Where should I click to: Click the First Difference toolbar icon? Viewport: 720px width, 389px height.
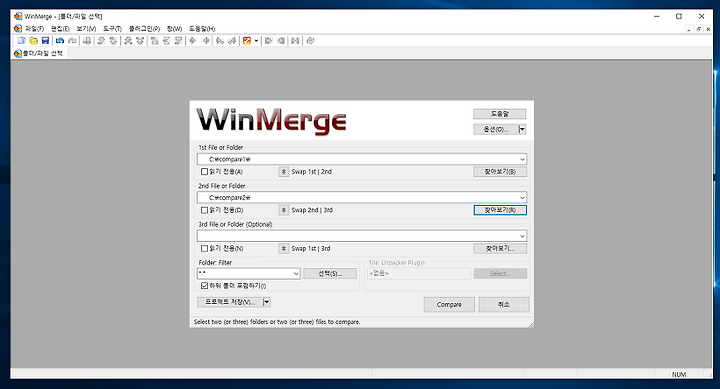pyautogui.click(x=155, y=41)
